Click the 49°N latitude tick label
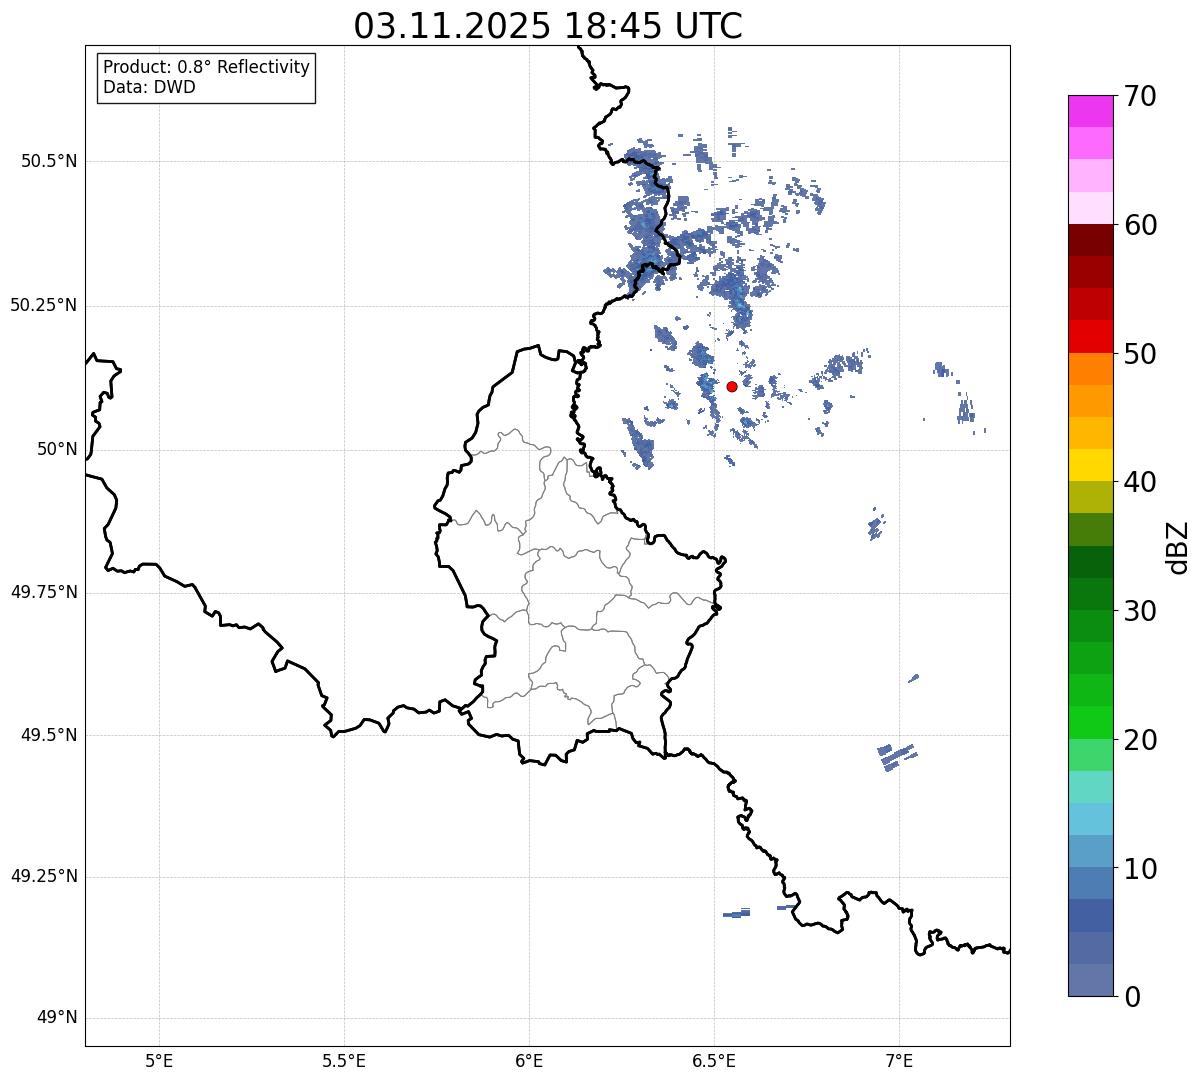The image size is (1202, 1081). tap(57, 1018)
